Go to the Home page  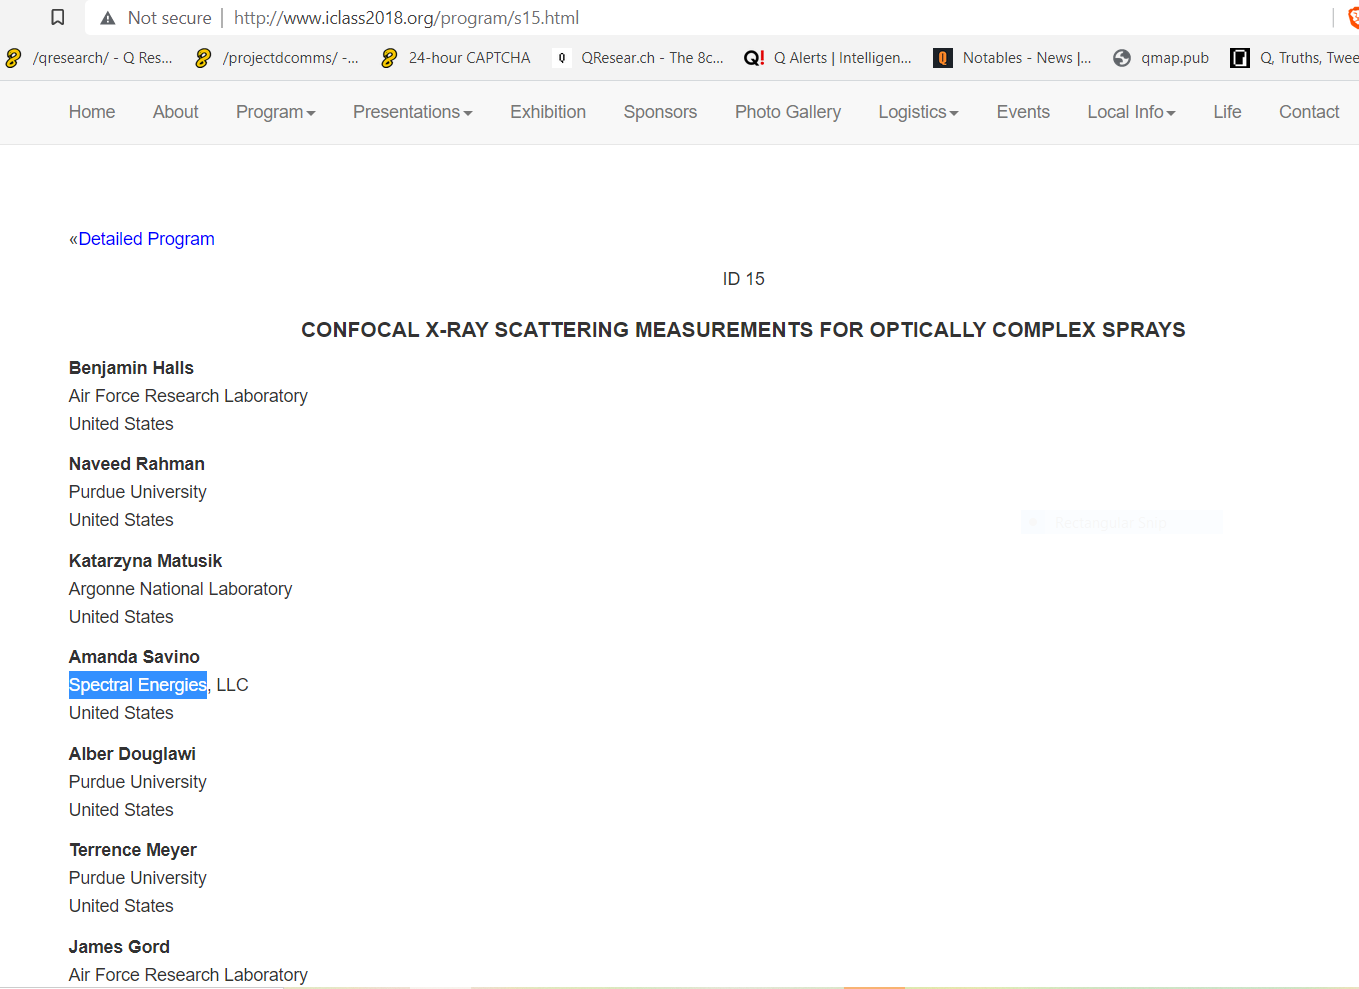pos(92,112)
